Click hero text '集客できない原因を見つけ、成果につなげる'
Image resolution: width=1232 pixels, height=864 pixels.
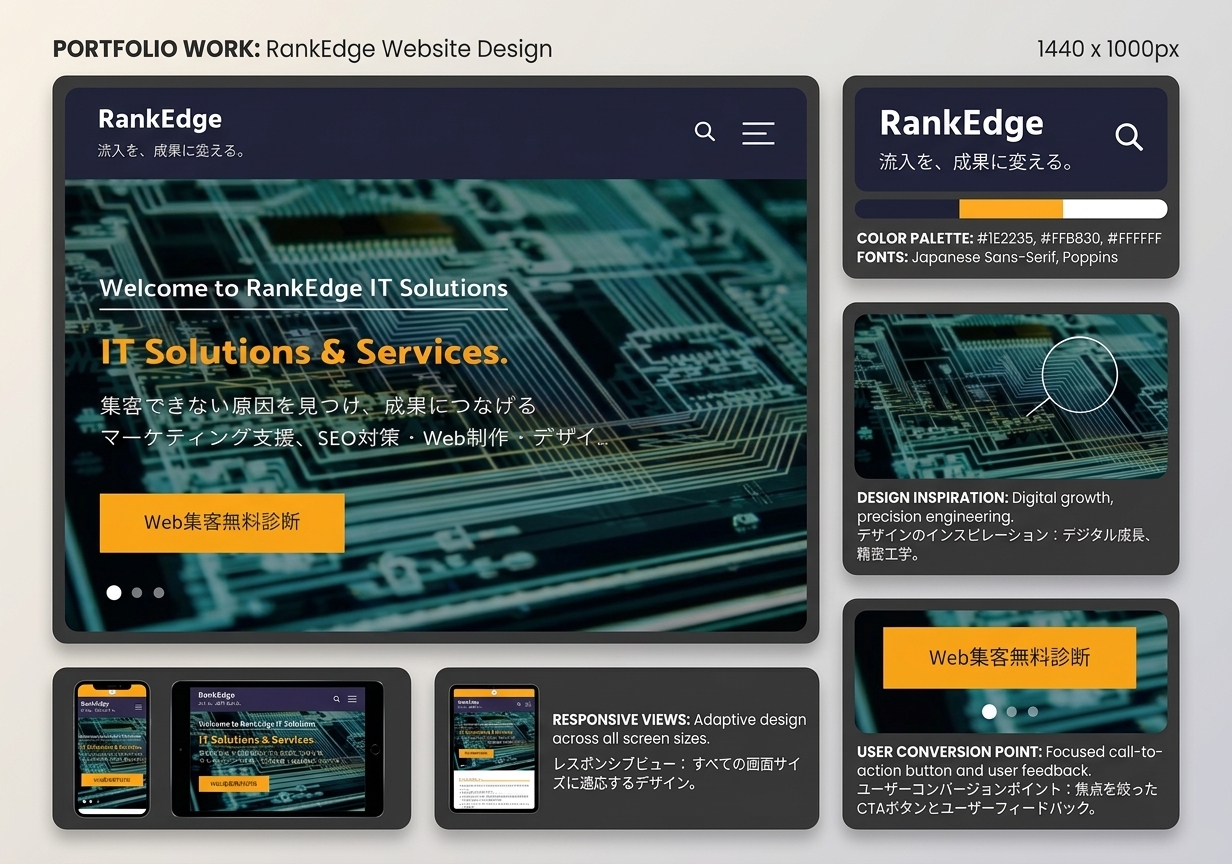coord(319,406)
